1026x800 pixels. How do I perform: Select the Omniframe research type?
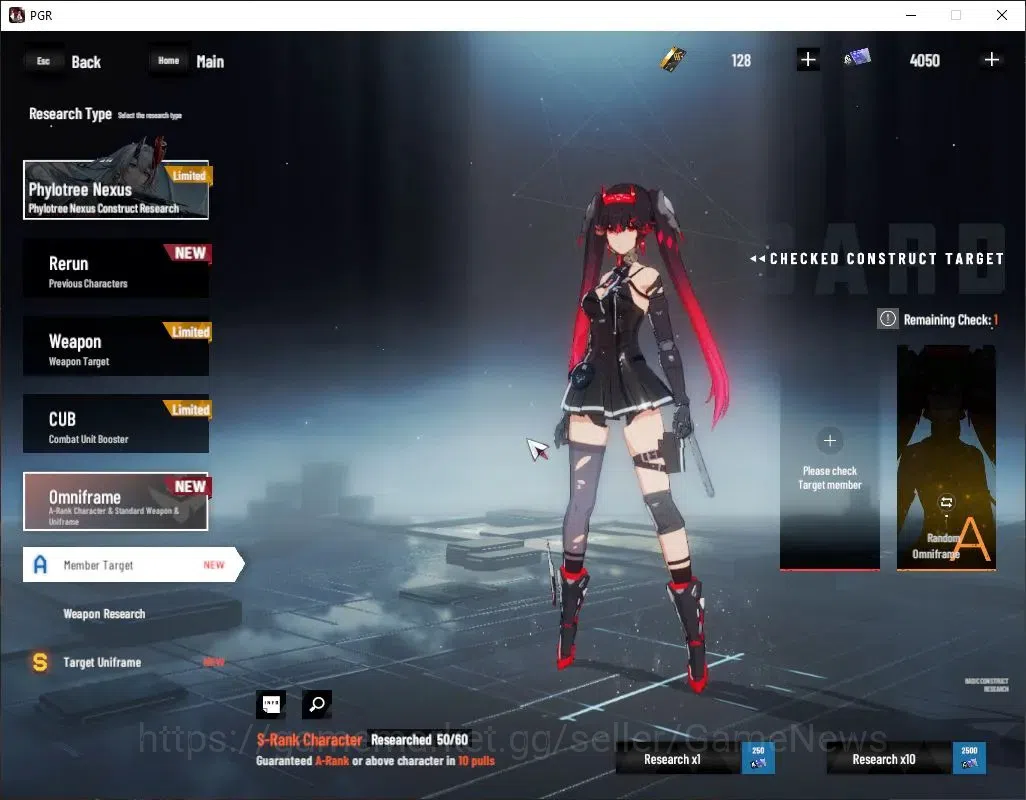tap(116, 502)
